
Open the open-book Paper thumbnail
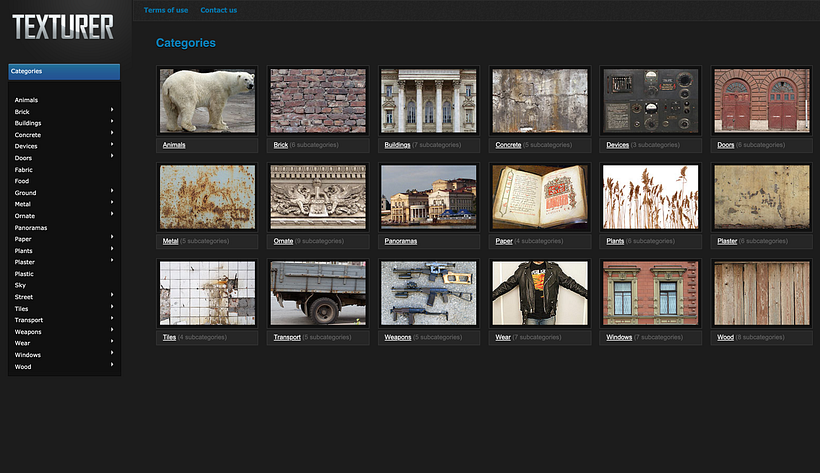coord(540,197)
